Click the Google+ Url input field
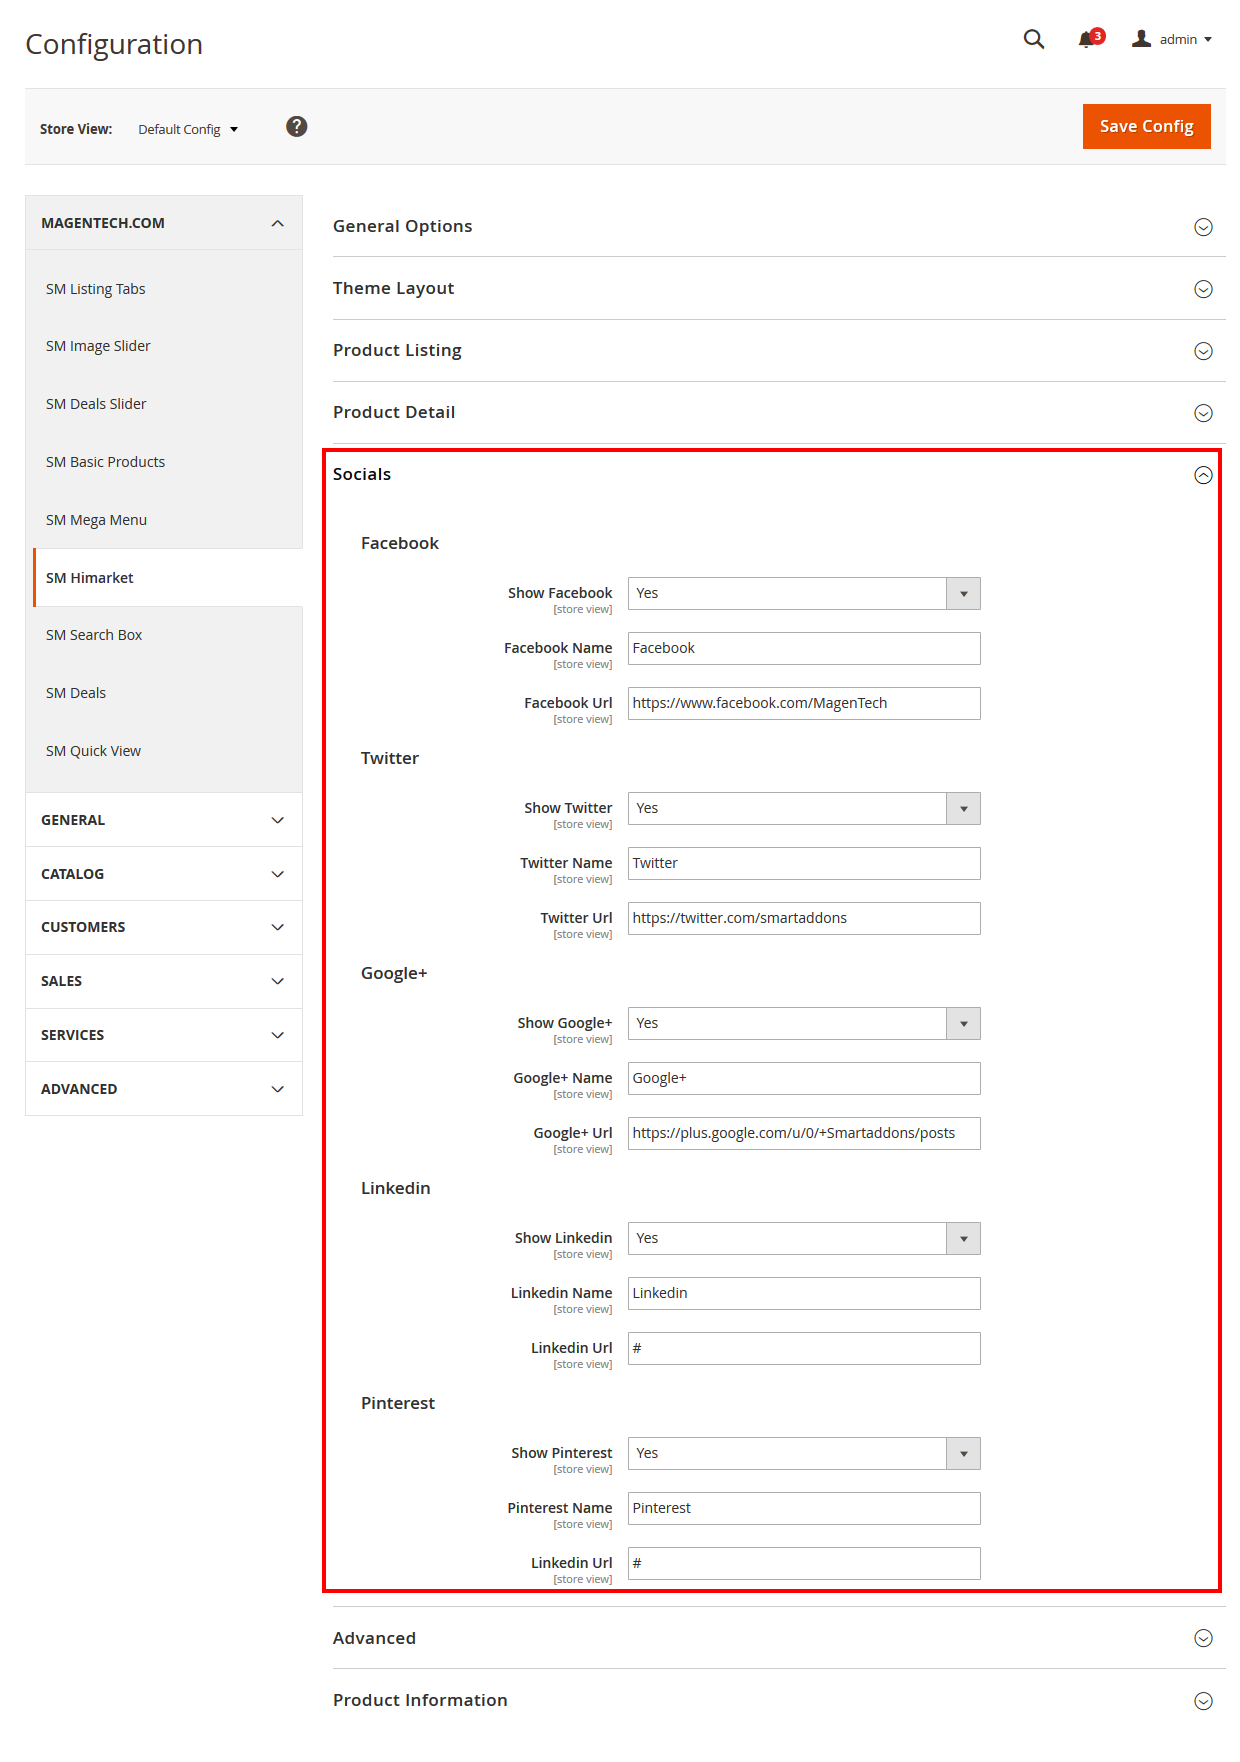Screen dimensions: 1240x1762 (x=804, y=1133)
